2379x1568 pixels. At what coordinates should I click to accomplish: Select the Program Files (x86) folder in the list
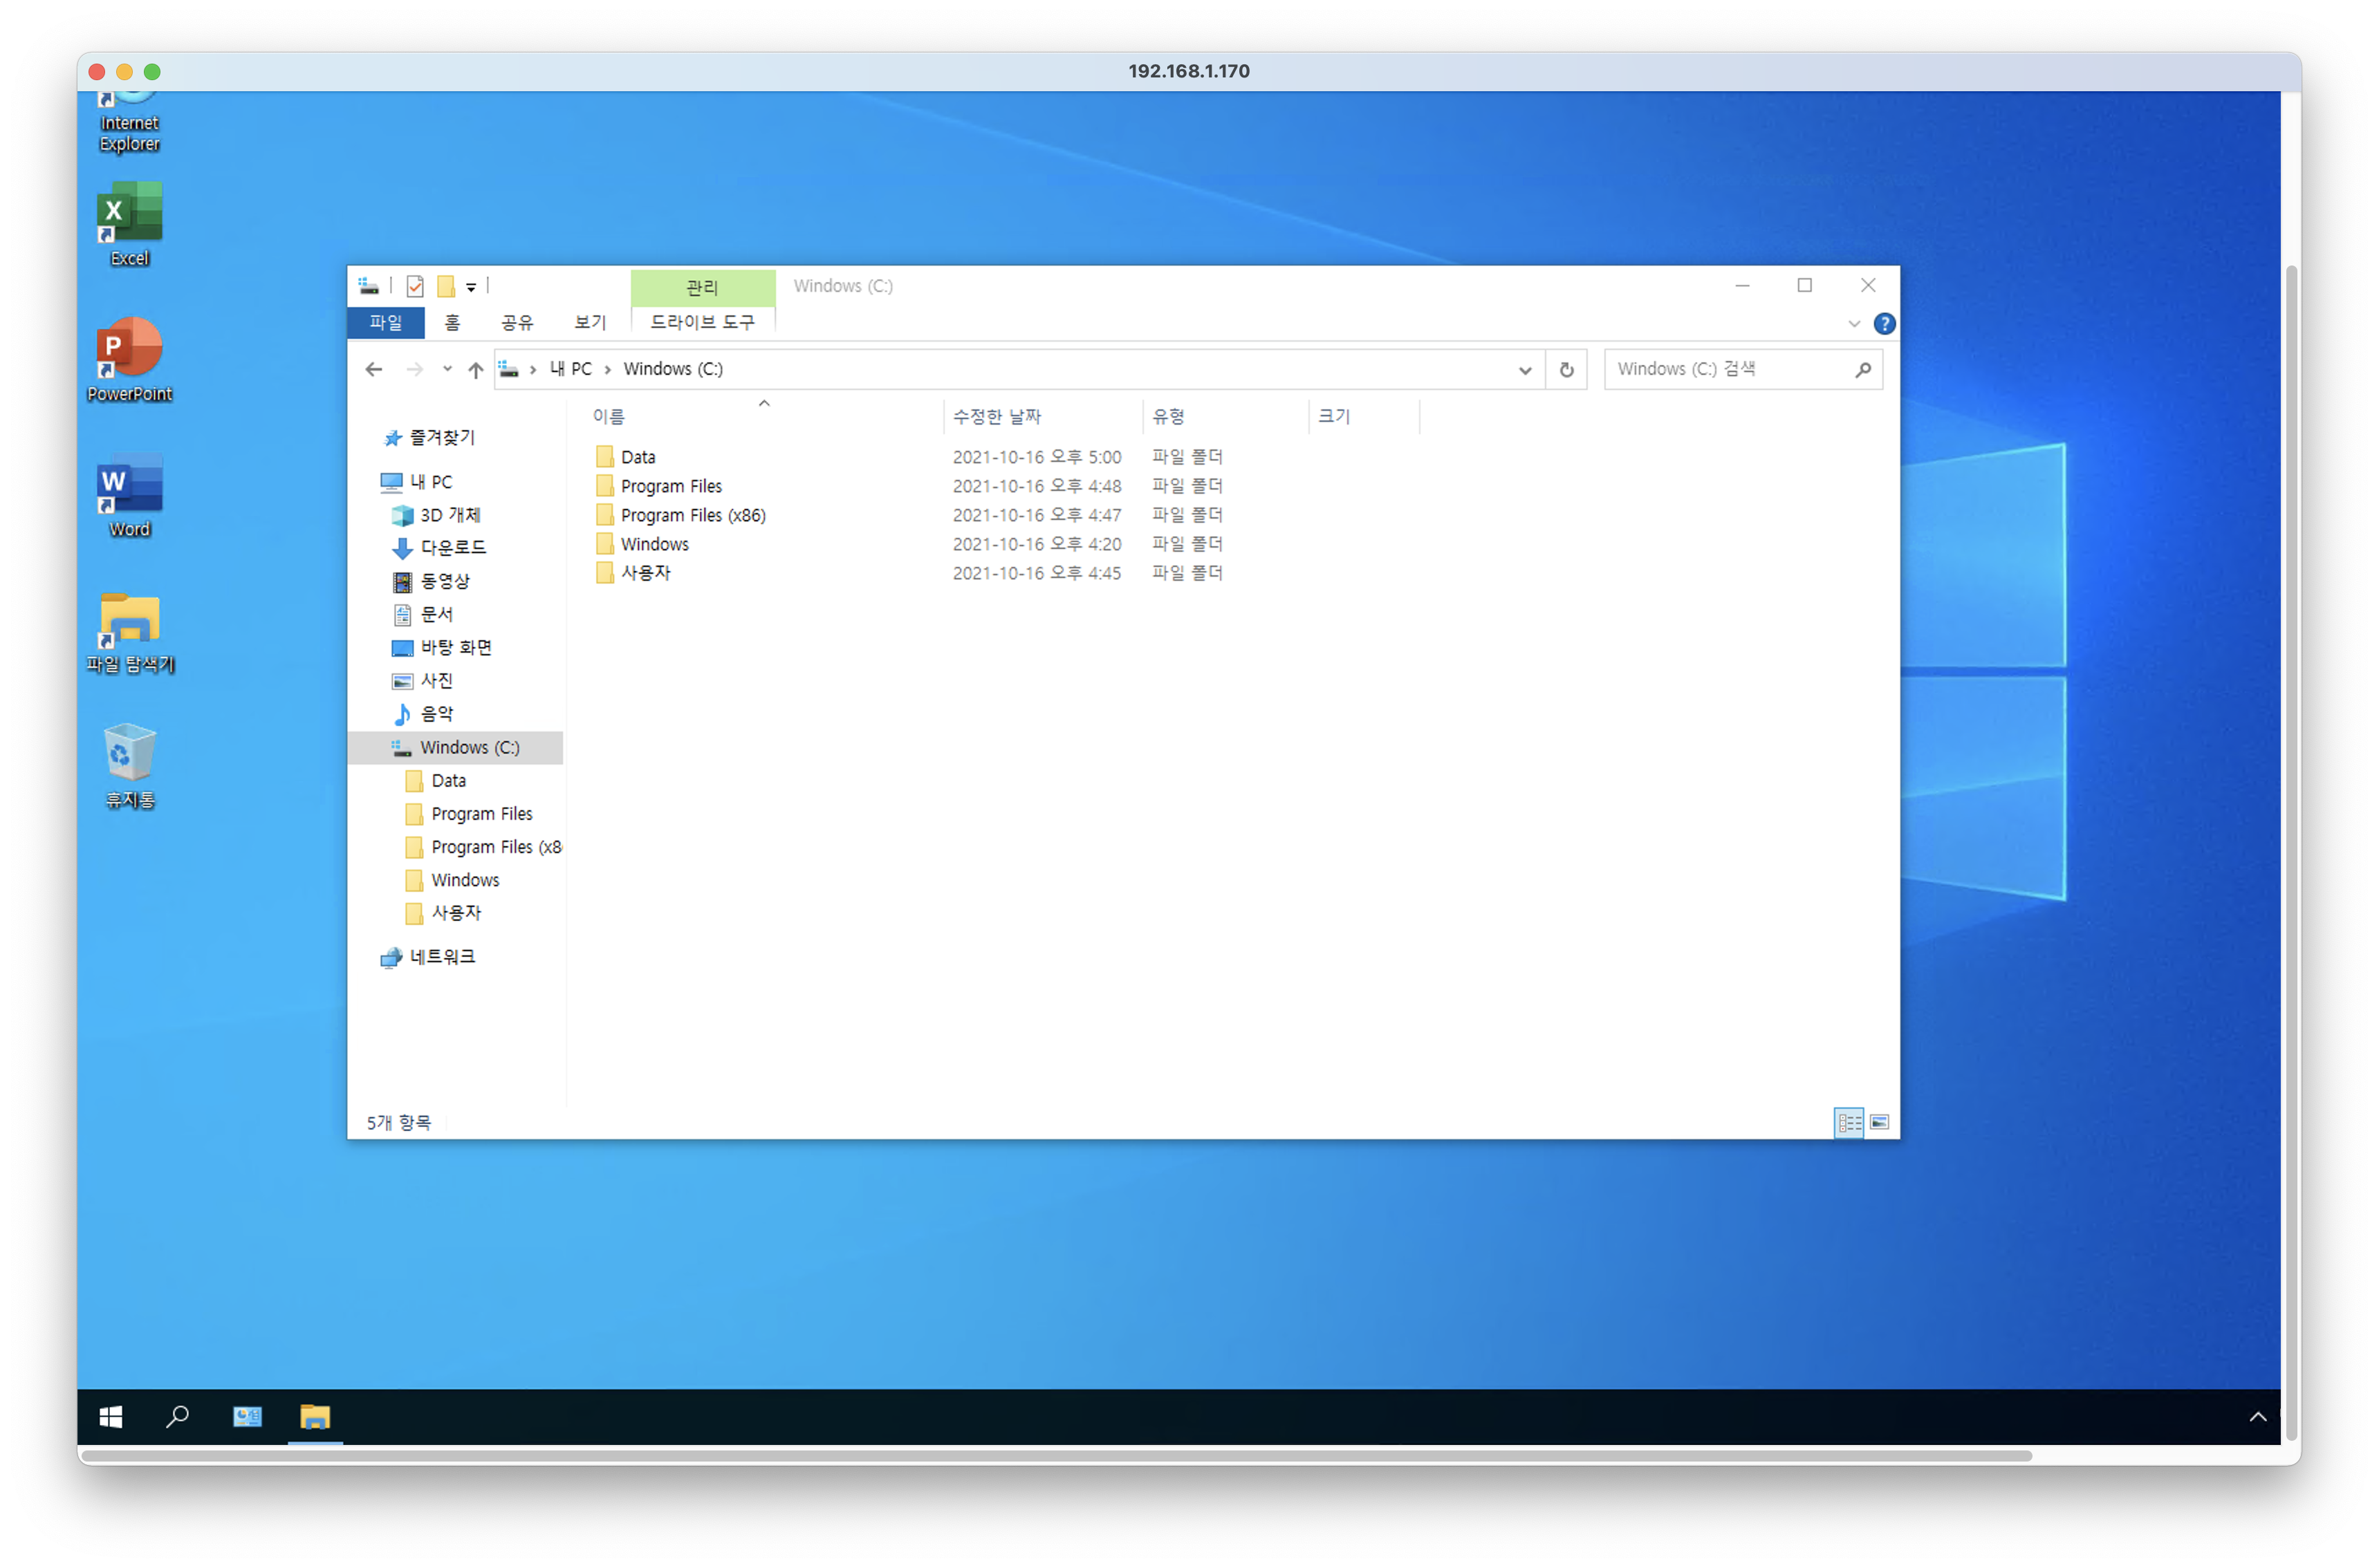pos(692,515)
